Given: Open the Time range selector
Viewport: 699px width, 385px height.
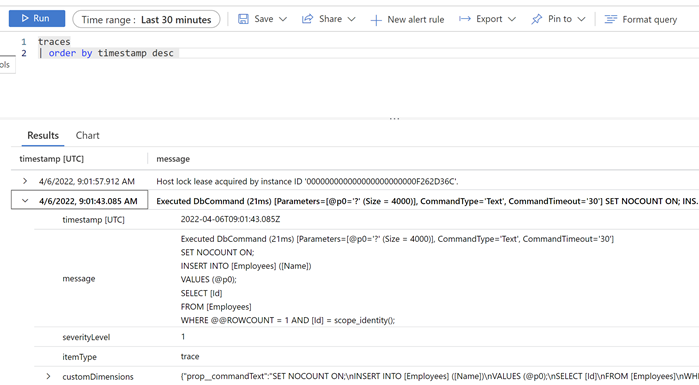Looking at the screenshot, I should pyautogui.click(x=146, y=20).
